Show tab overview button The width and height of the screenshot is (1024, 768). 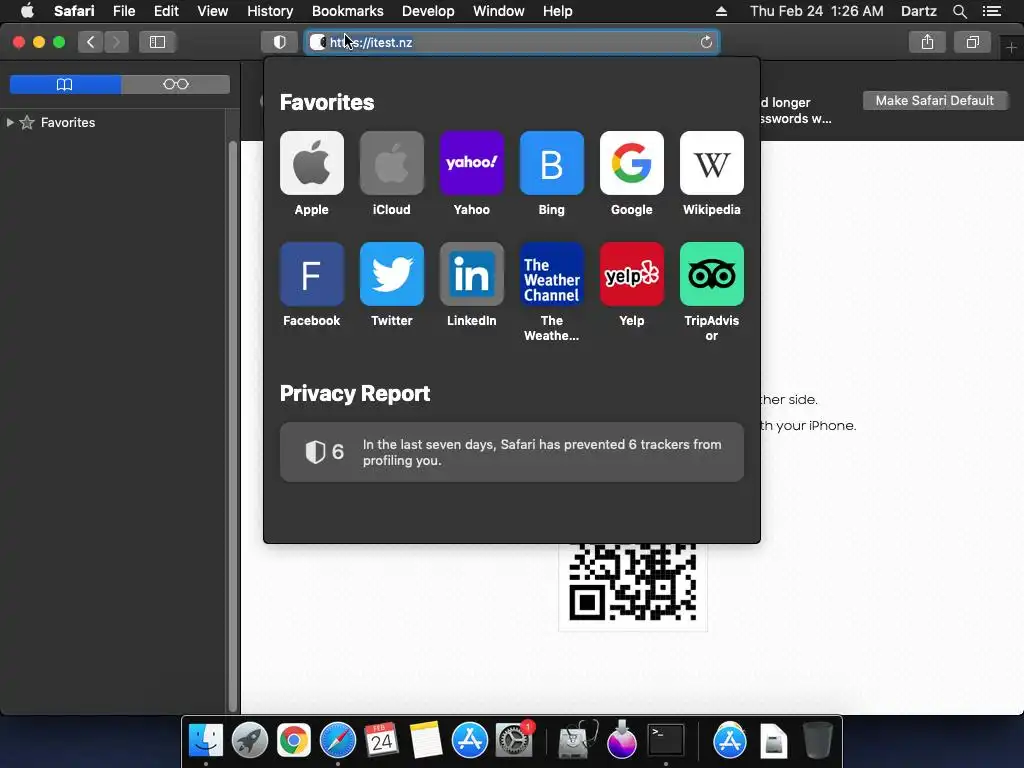click(972, 42)
